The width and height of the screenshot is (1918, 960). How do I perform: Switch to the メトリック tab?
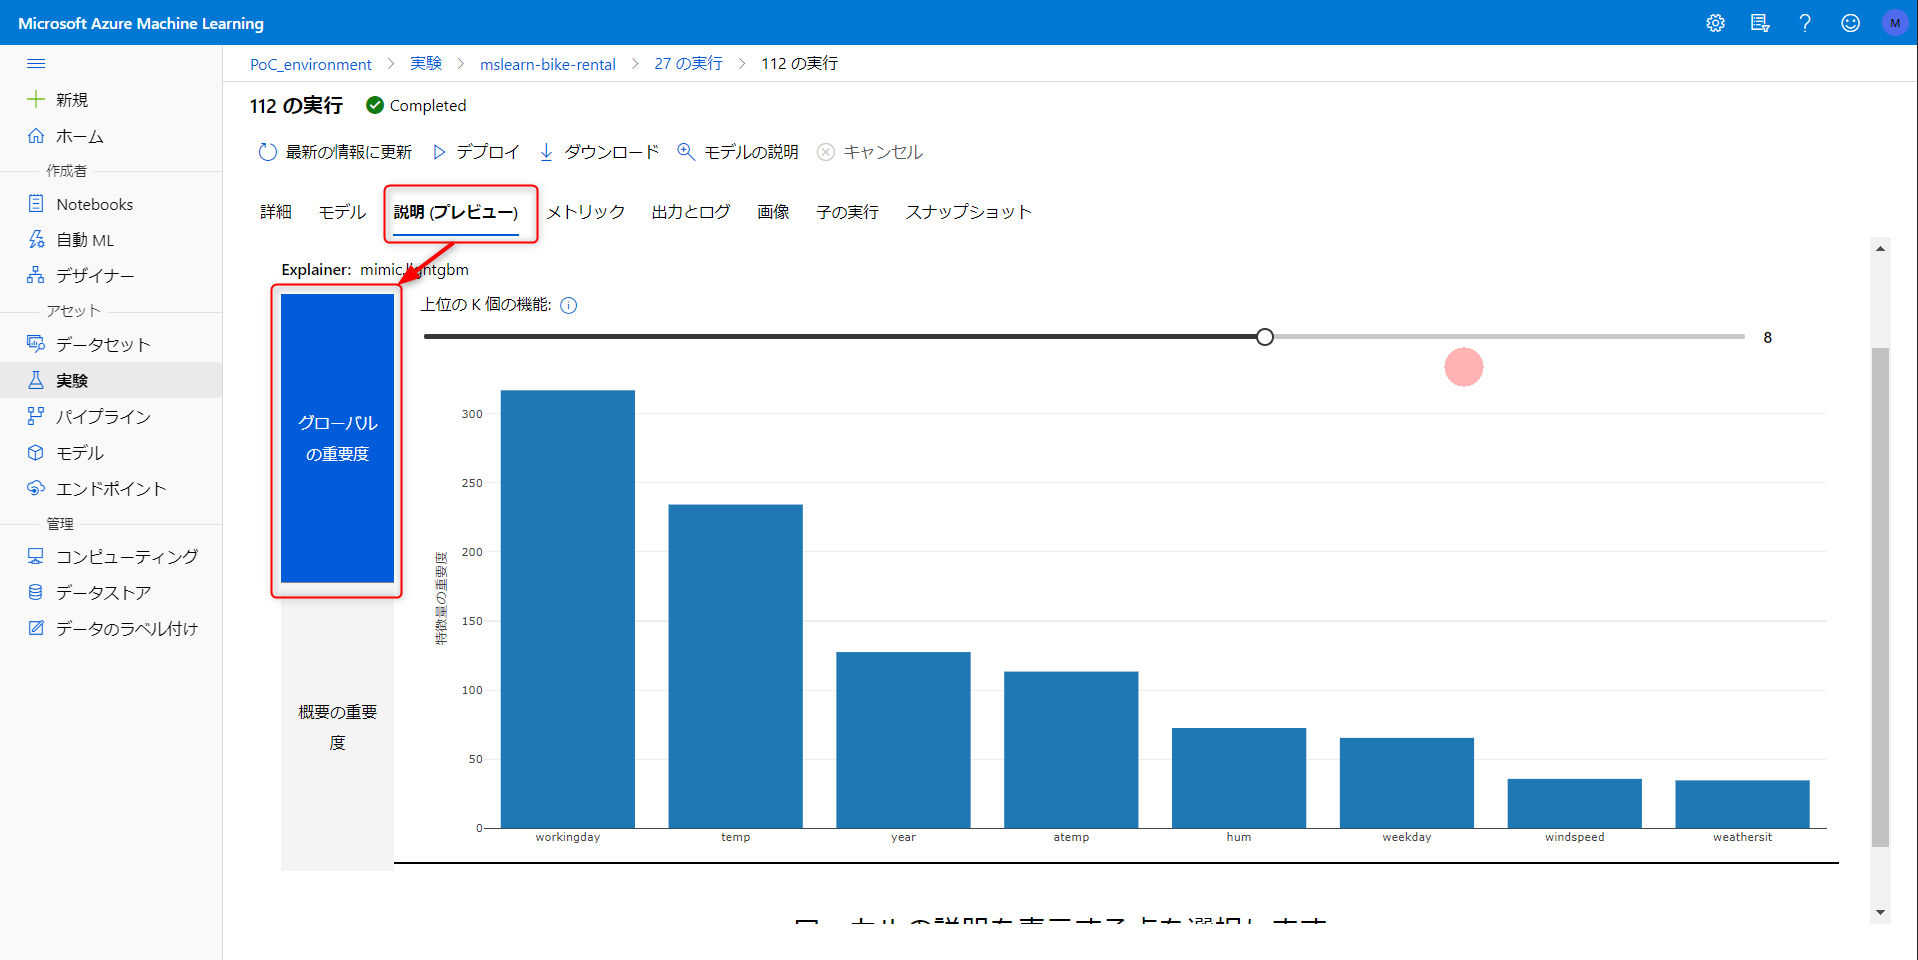point(585,212)
